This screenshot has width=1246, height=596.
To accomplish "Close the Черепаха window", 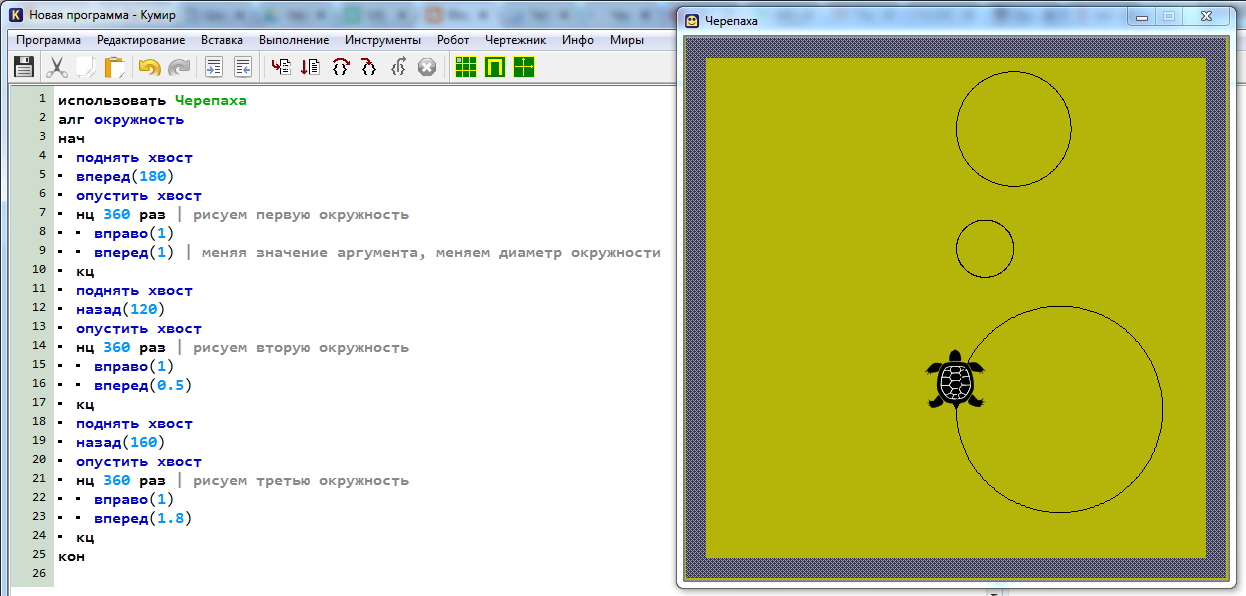I will [x=1206, y=16].
